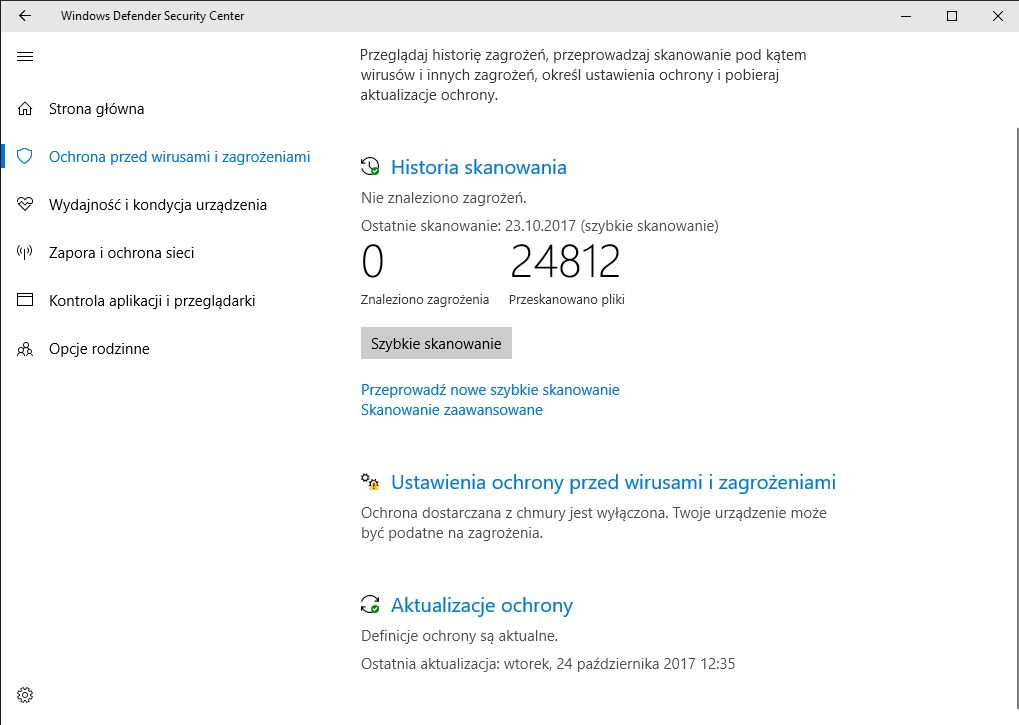This screenshot has width=1019, height=725.
Task: Open Aktualizacje ochrony link
Action: coord(482,605)
